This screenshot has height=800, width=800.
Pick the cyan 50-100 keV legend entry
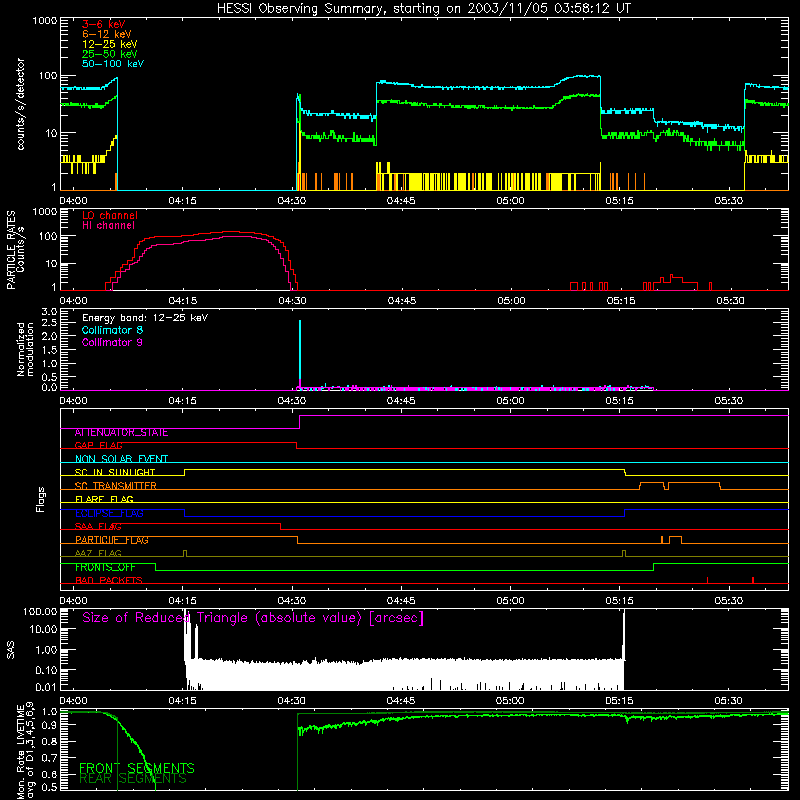tap(113, 64)
